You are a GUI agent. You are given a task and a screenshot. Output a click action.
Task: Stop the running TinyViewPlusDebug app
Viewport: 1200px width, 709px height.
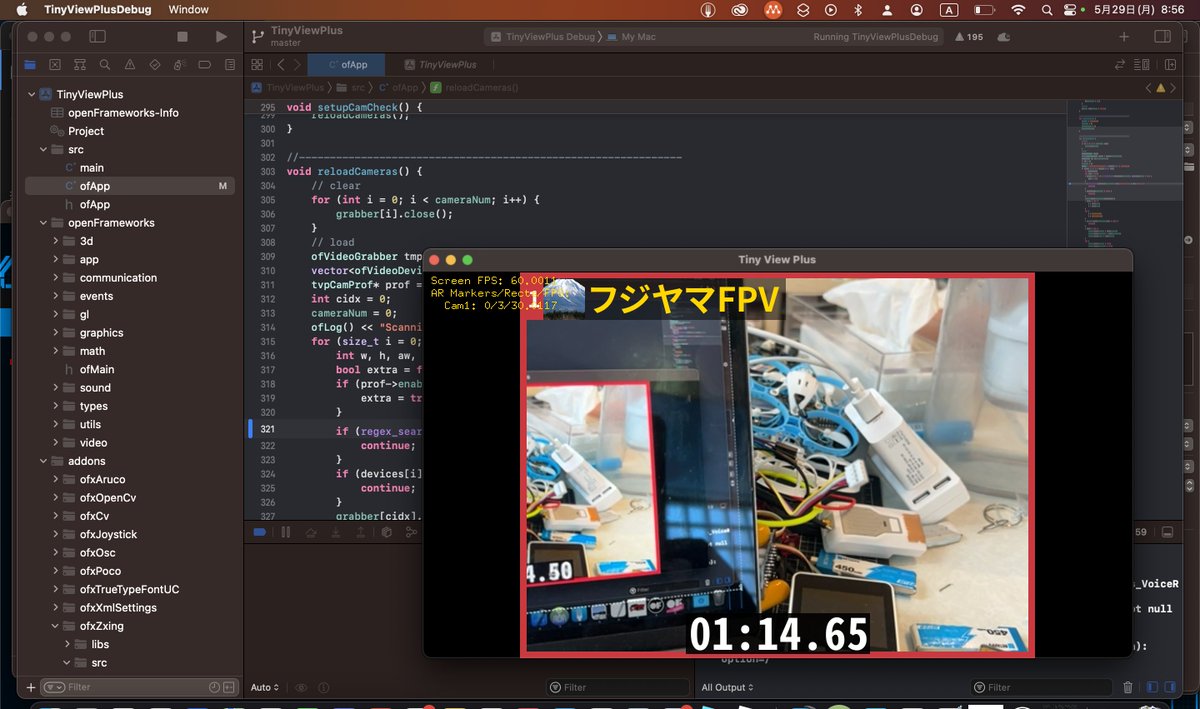[182, 36]
